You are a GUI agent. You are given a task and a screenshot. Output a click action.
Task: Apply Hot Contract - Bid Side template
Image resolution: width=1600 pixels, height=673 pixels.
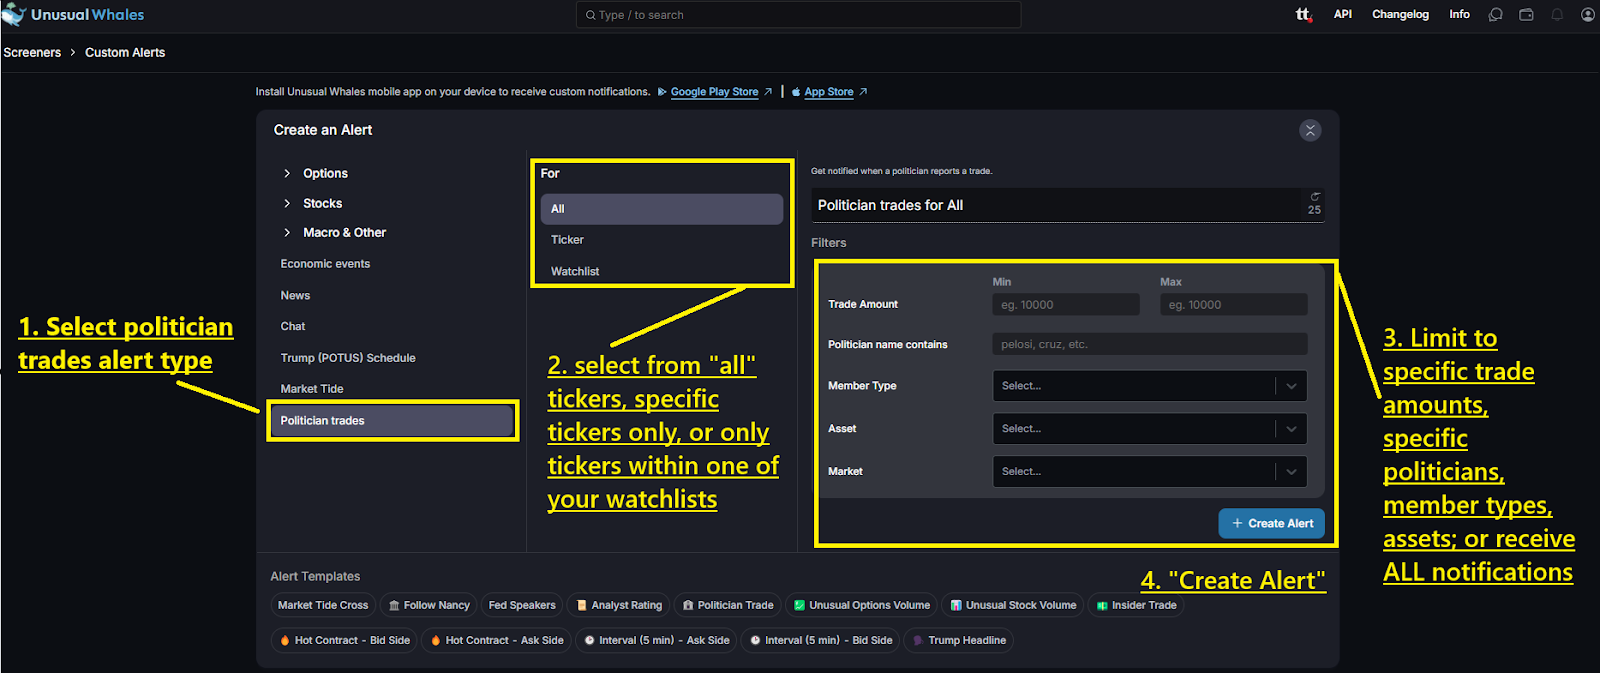[x=345, y=640]
